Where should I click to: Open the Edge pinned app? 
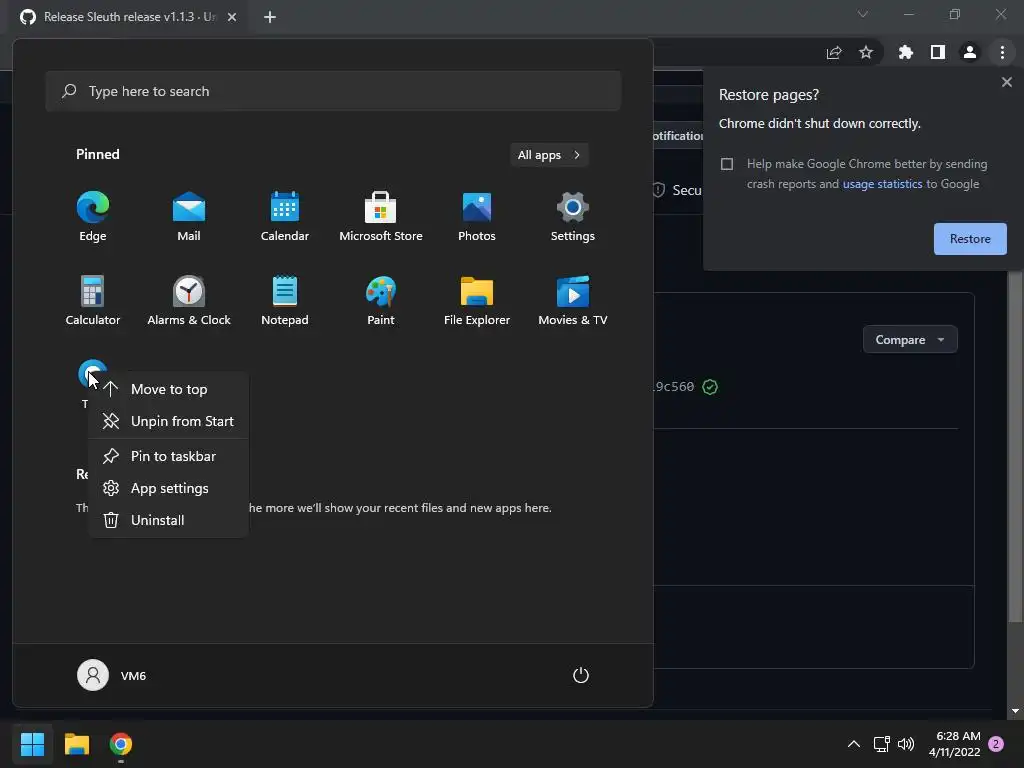point(93,217)
